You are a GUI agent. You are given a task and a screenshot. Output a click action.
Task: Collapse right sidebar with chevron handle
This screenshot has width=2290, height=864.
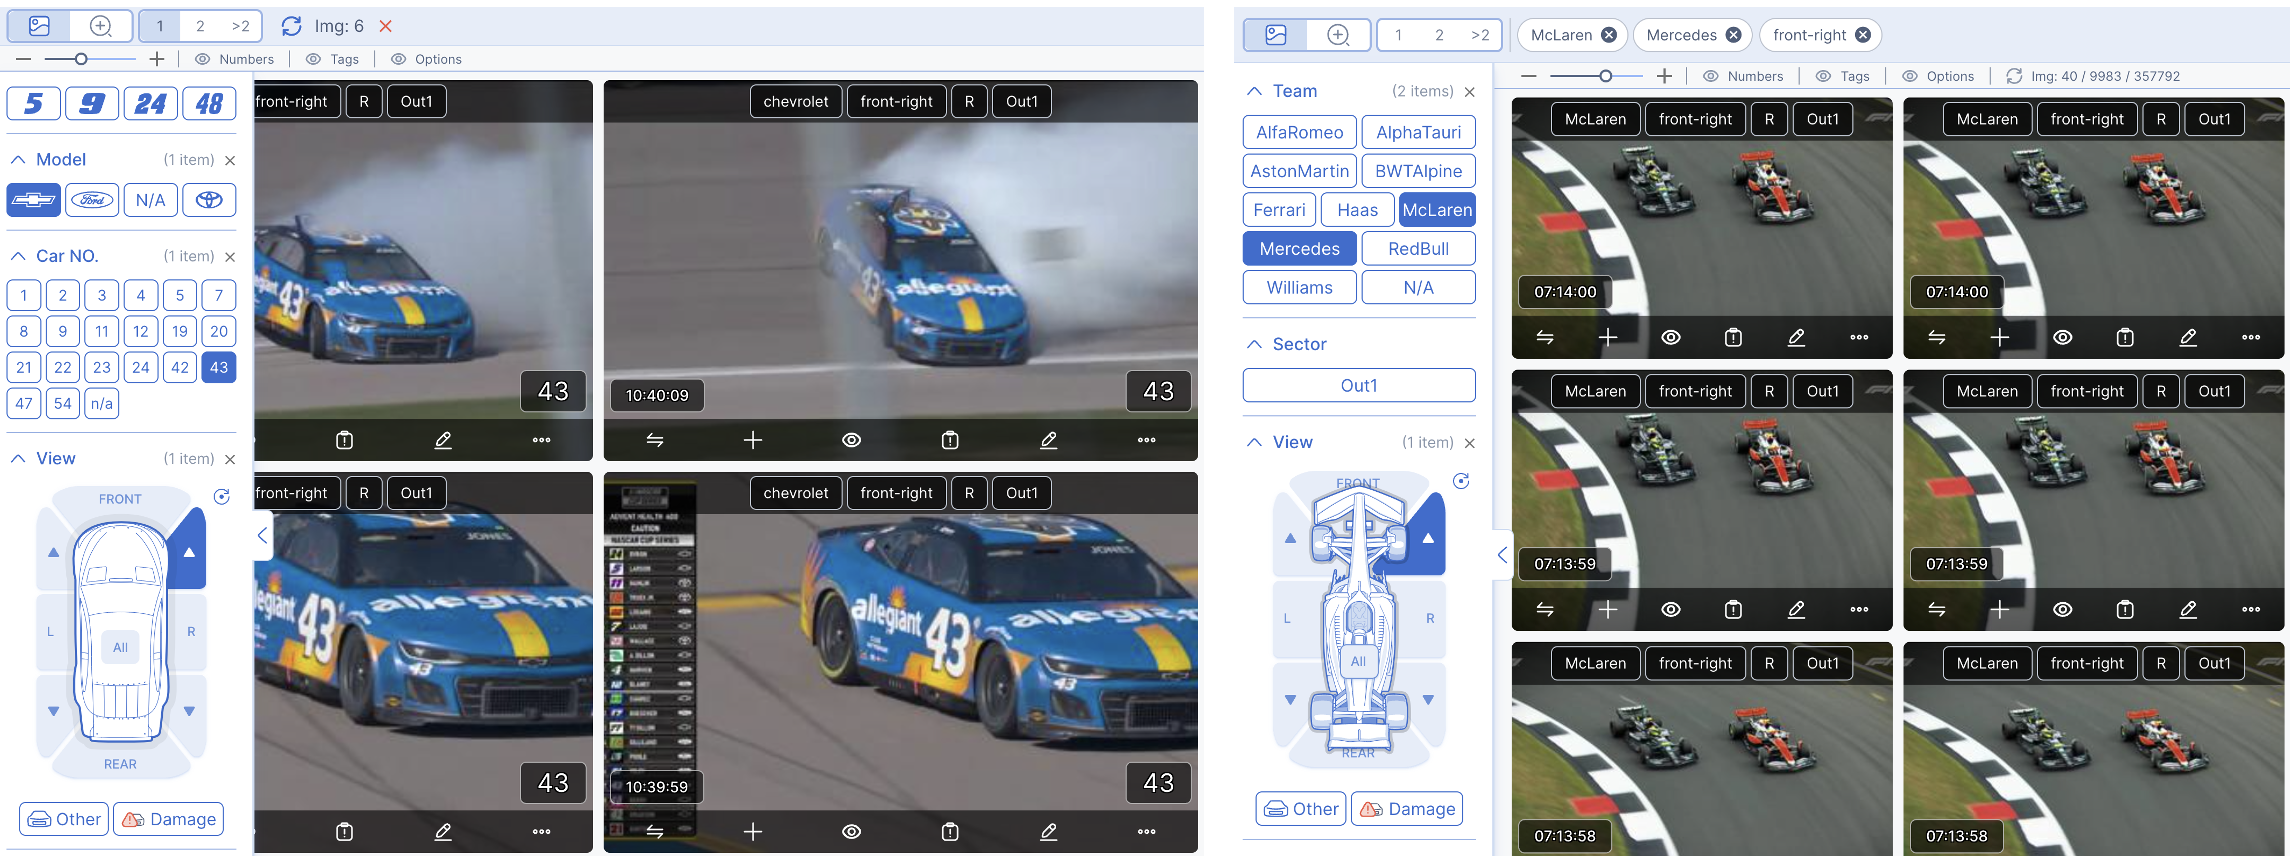click(1501, 555)
